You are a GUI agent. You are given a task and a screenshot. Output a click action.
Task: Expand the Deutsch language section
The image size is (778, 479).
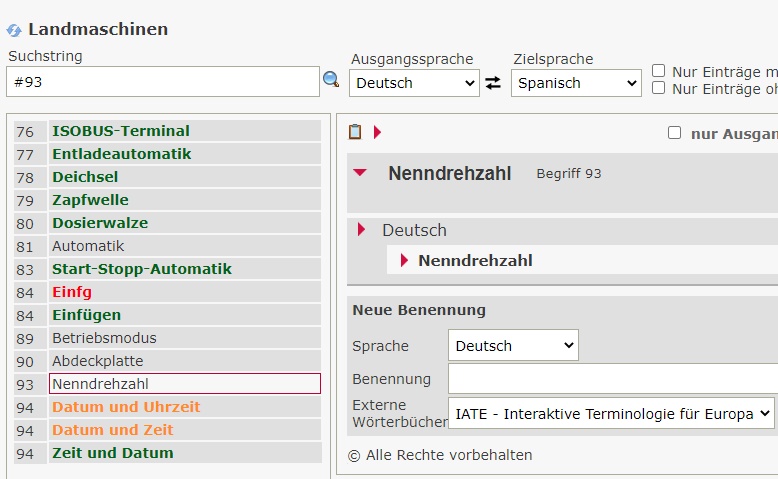pyautogui.click(x=362, y=230)
